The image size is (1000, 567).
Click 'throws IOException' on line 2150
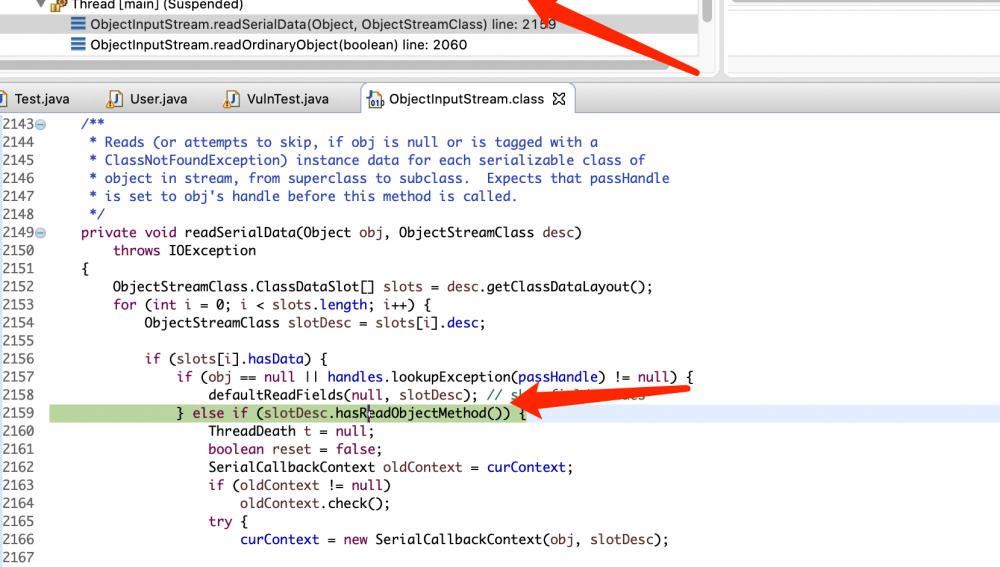point(184,251)
